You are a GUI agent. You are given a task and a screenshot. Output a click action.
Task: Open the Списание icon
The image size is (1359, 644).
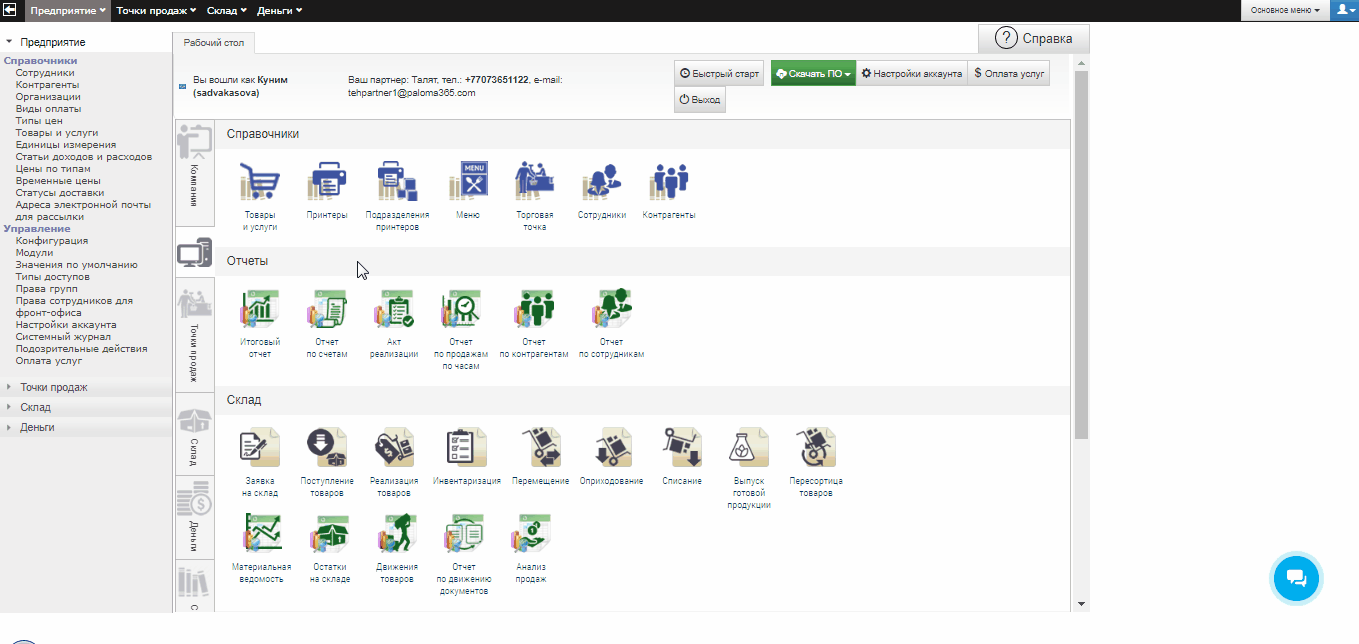pyautogui.click(x=681, y=449)
